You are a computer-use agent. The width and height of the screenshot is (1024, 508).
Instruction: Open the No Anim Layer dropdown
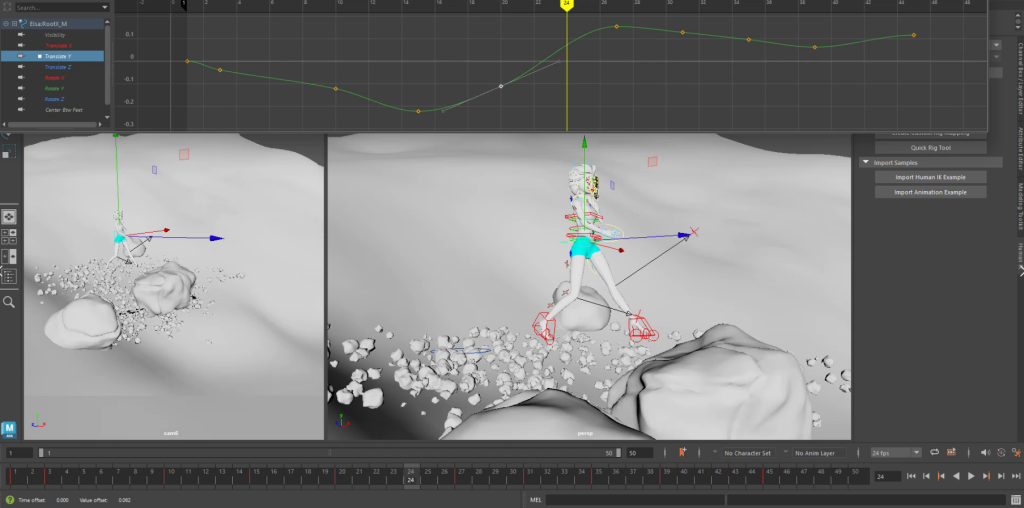click(819, 452)
